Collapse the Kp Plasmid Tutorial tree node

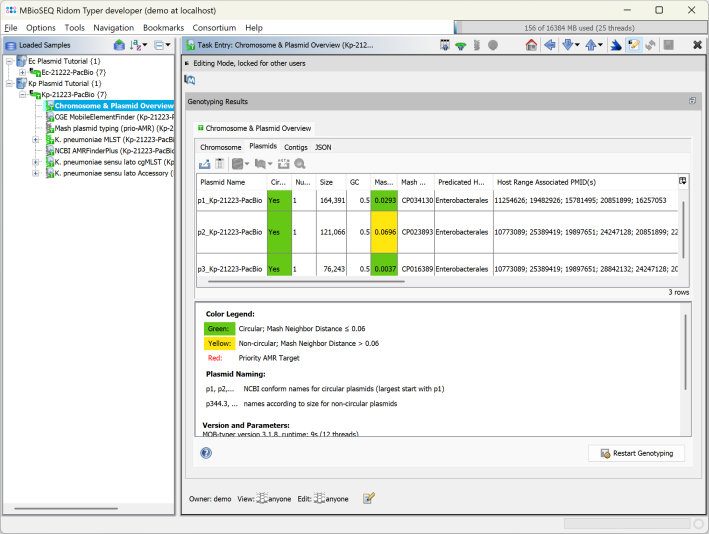pos(8,83)
